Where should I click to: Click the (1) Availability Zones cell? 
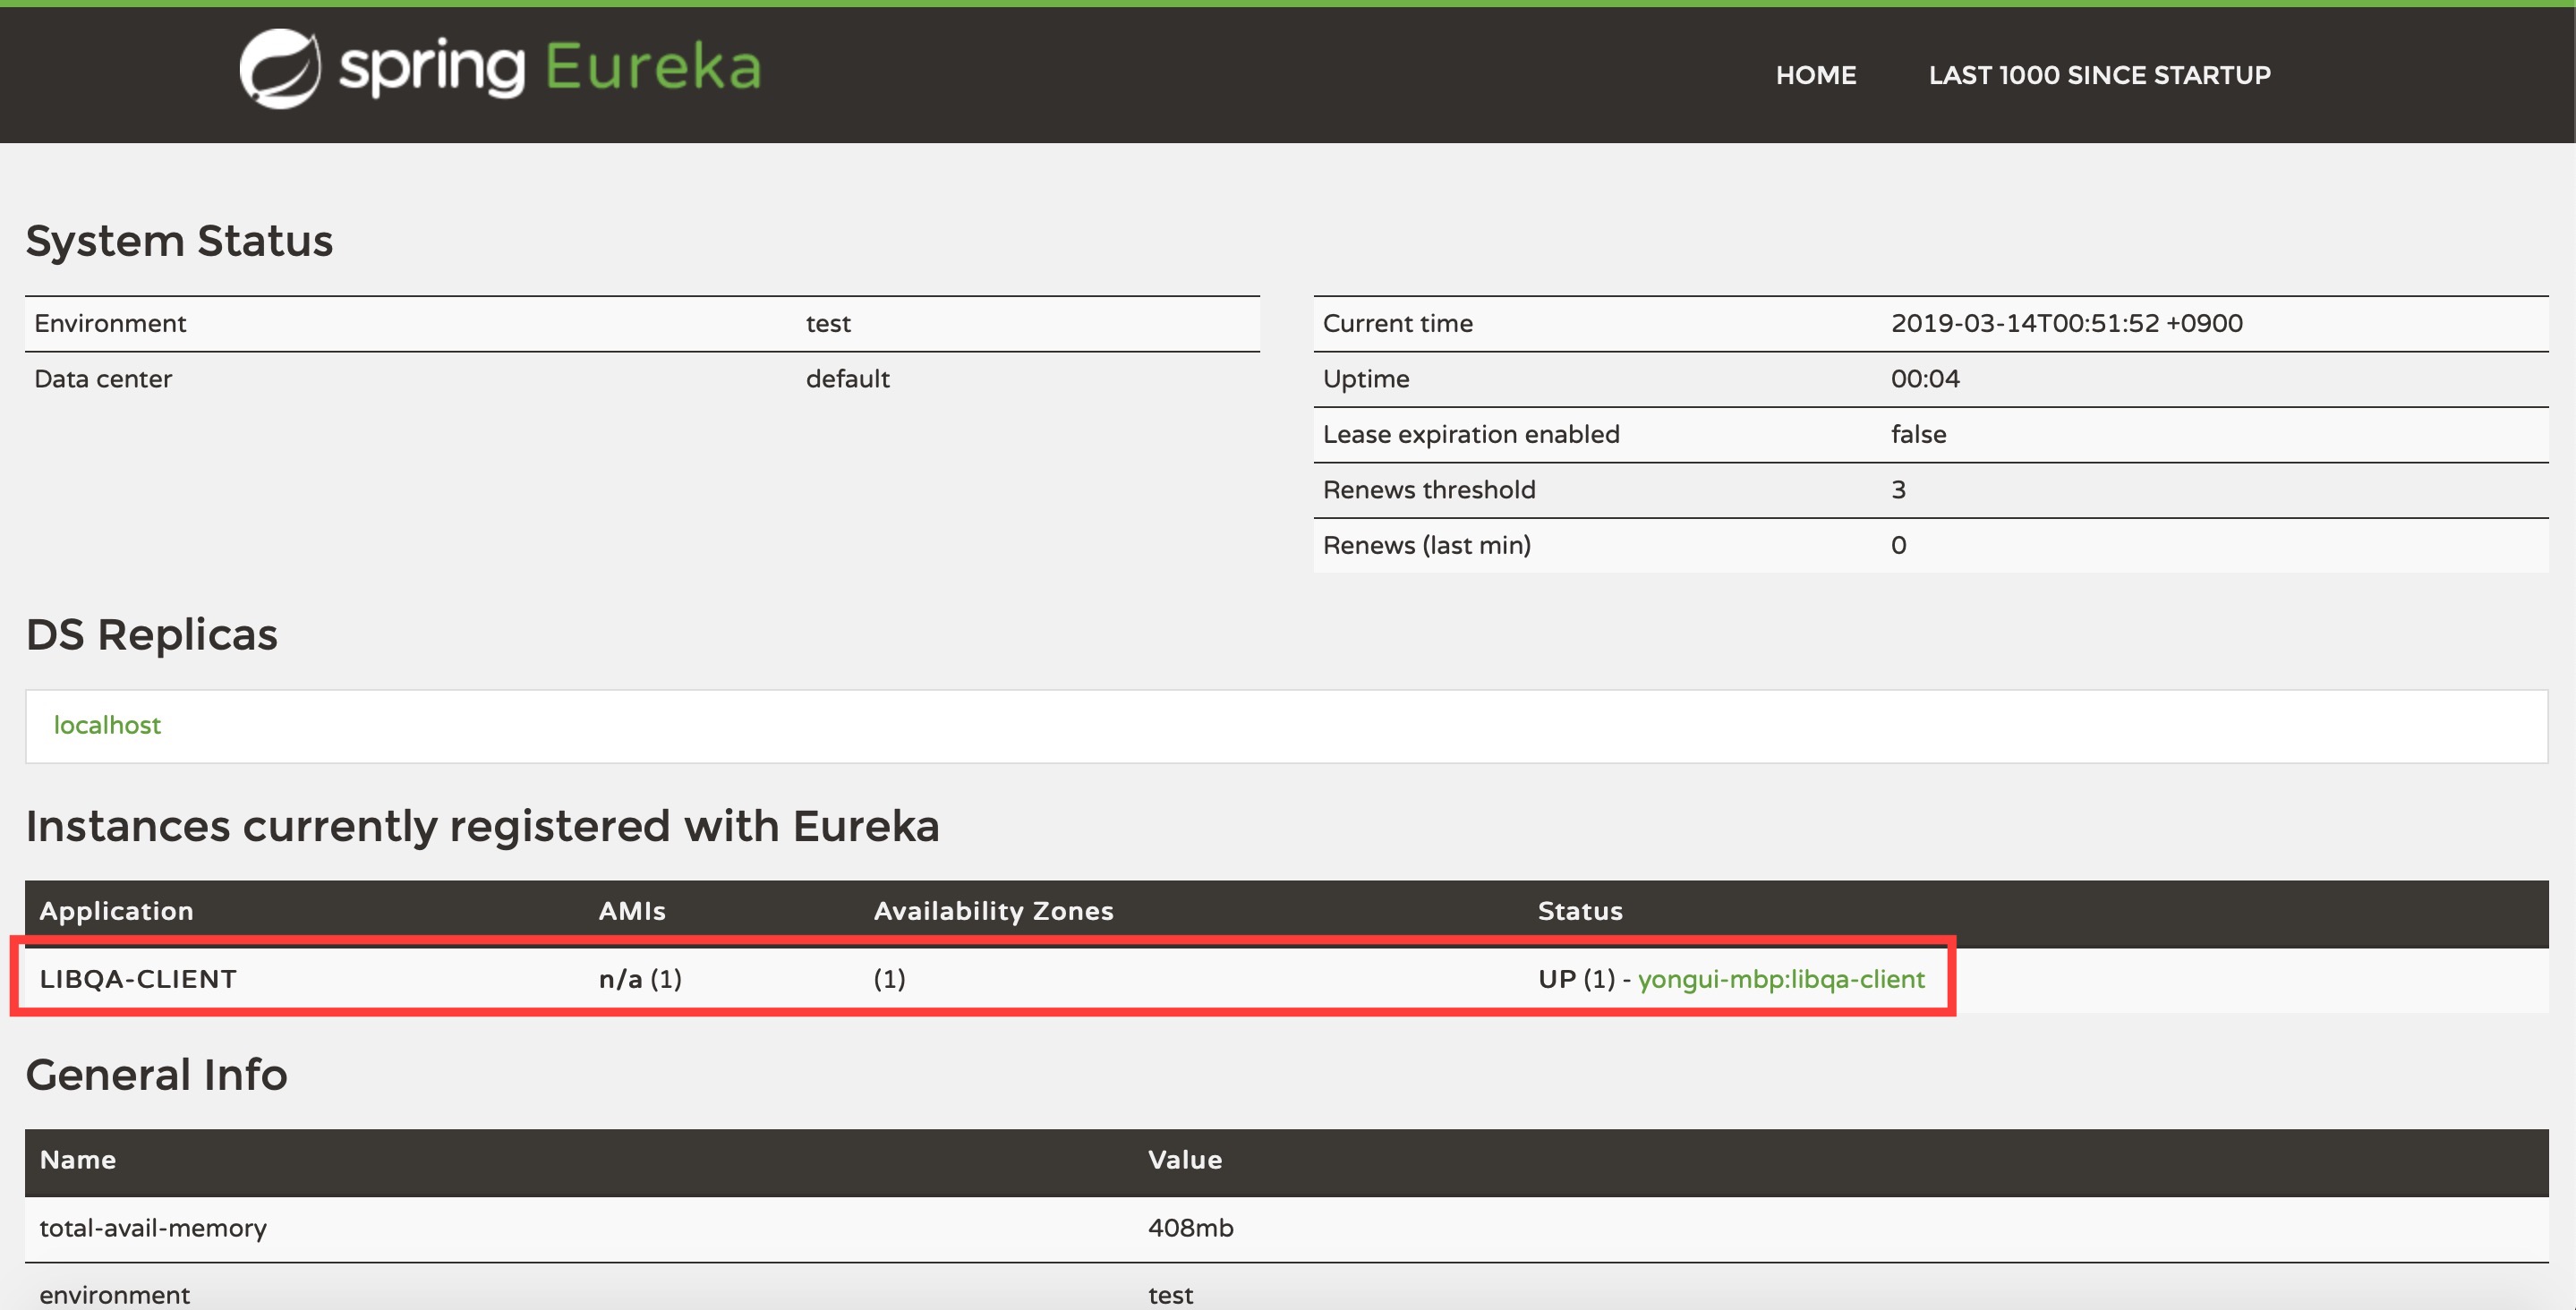(x=889, y=979)
